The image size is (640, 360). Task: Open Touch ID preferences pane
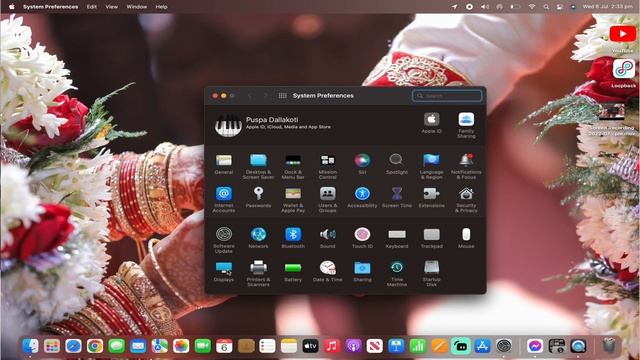pyautogui.click(x=362, y=238)
